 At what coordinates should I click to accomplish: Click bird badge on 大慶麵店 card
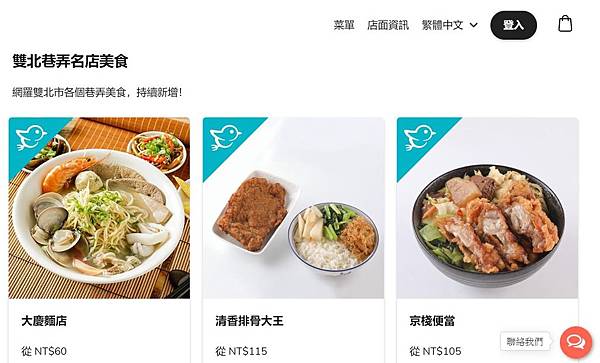(31, 137)
